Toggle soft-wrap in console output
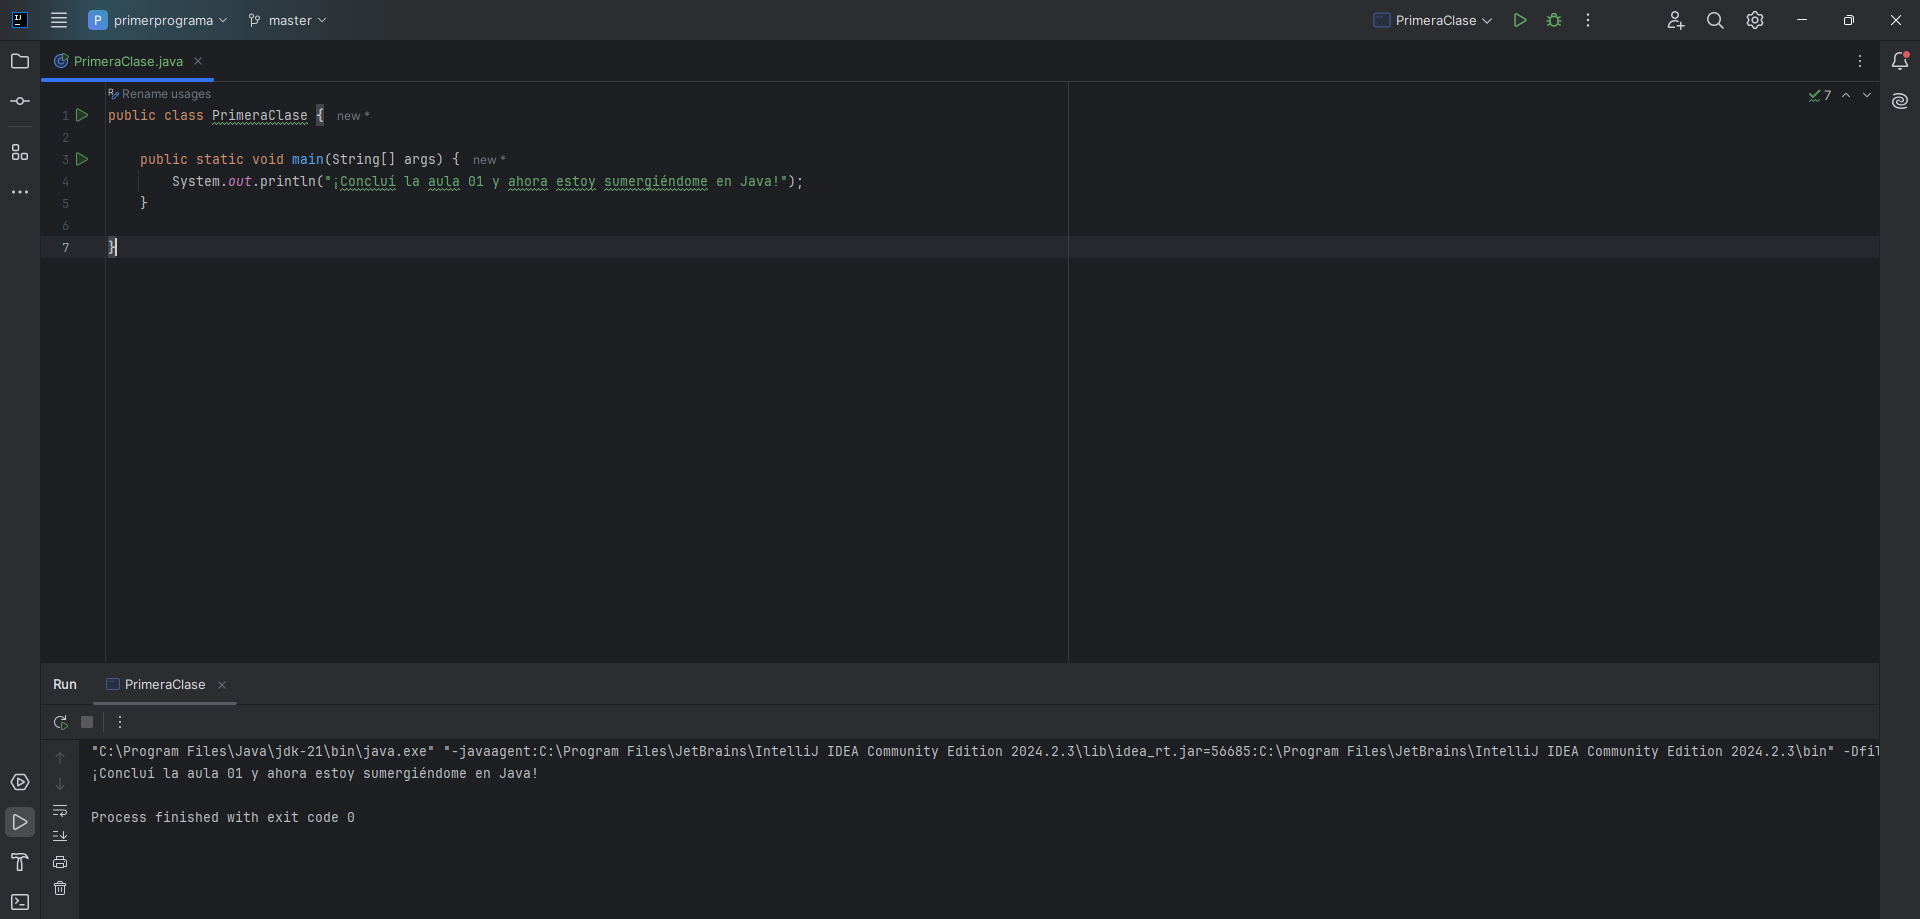This screenshot has height=919, width=1920. click(x=60, y=810)
